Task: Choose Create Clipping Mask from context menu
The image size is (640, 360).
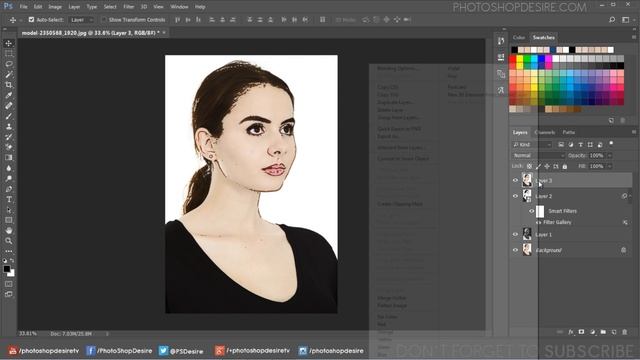Action: coord(400,204)
